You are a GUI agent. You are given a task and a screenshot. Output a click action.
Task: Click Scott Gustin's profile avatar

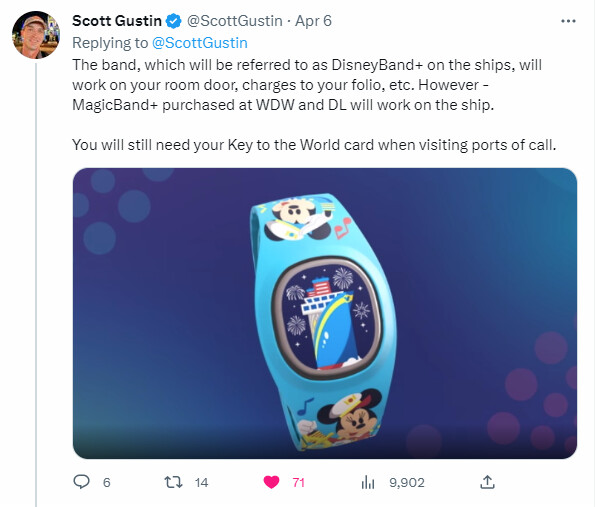point(36,35)
